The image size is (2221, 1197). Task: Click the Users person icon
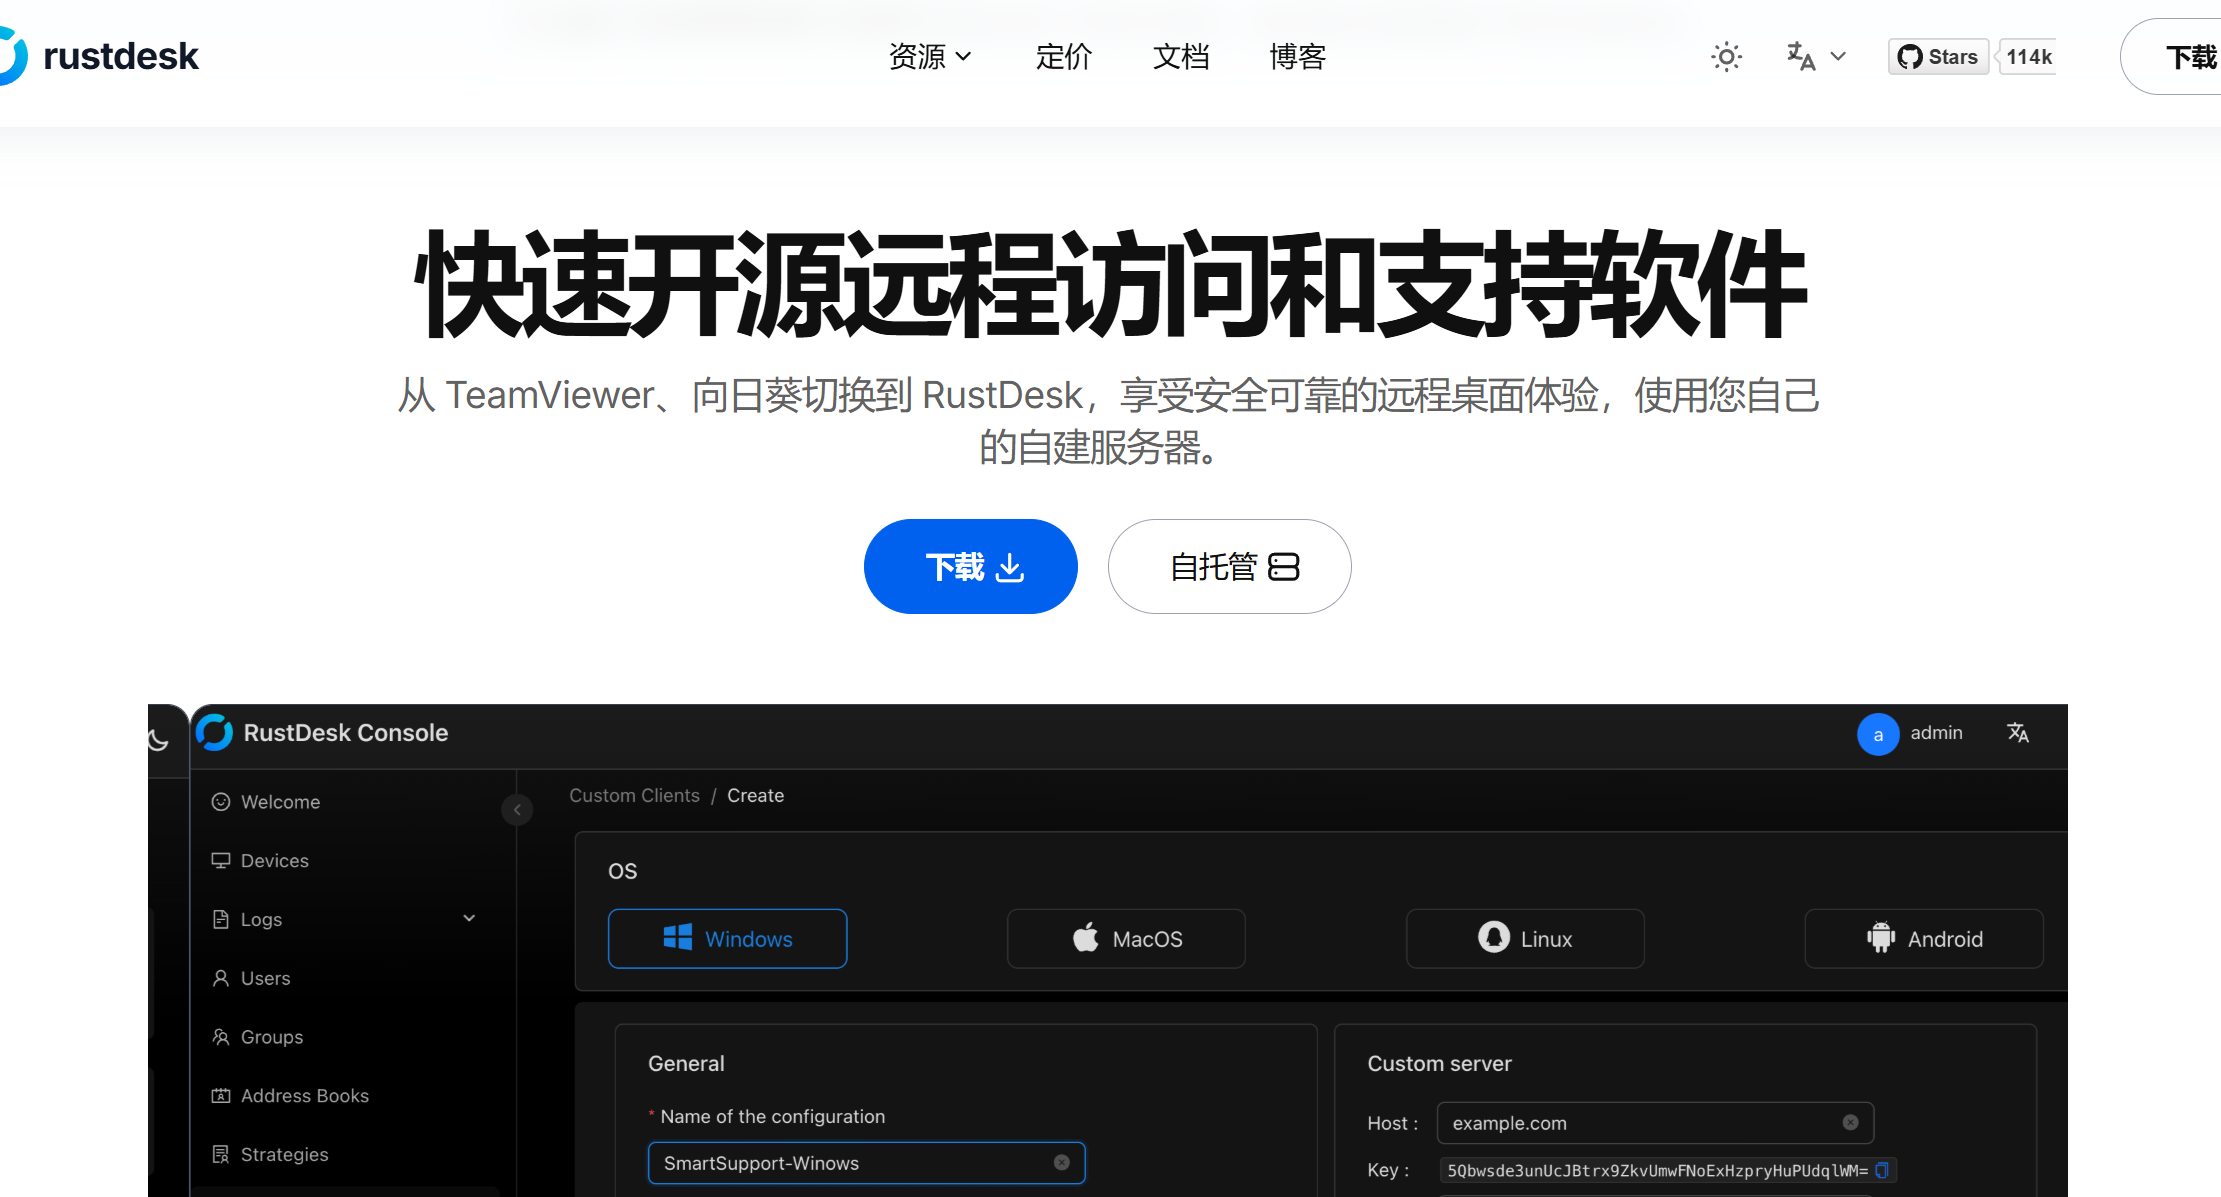(x=221, y=978)
